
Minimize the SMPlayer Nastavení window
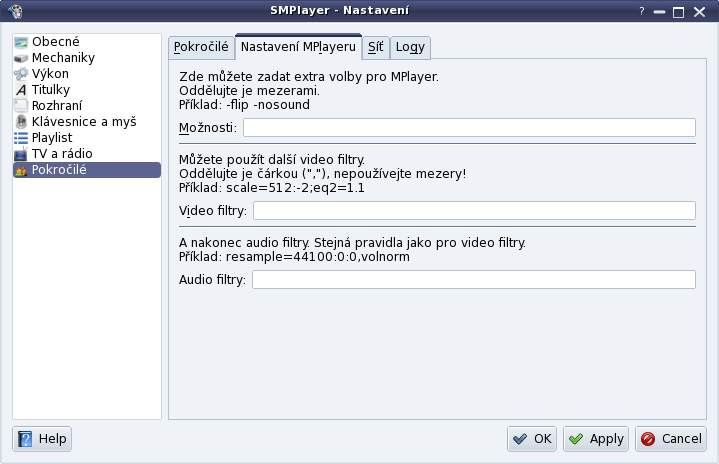pyautogui.click(x=659, y=12)
